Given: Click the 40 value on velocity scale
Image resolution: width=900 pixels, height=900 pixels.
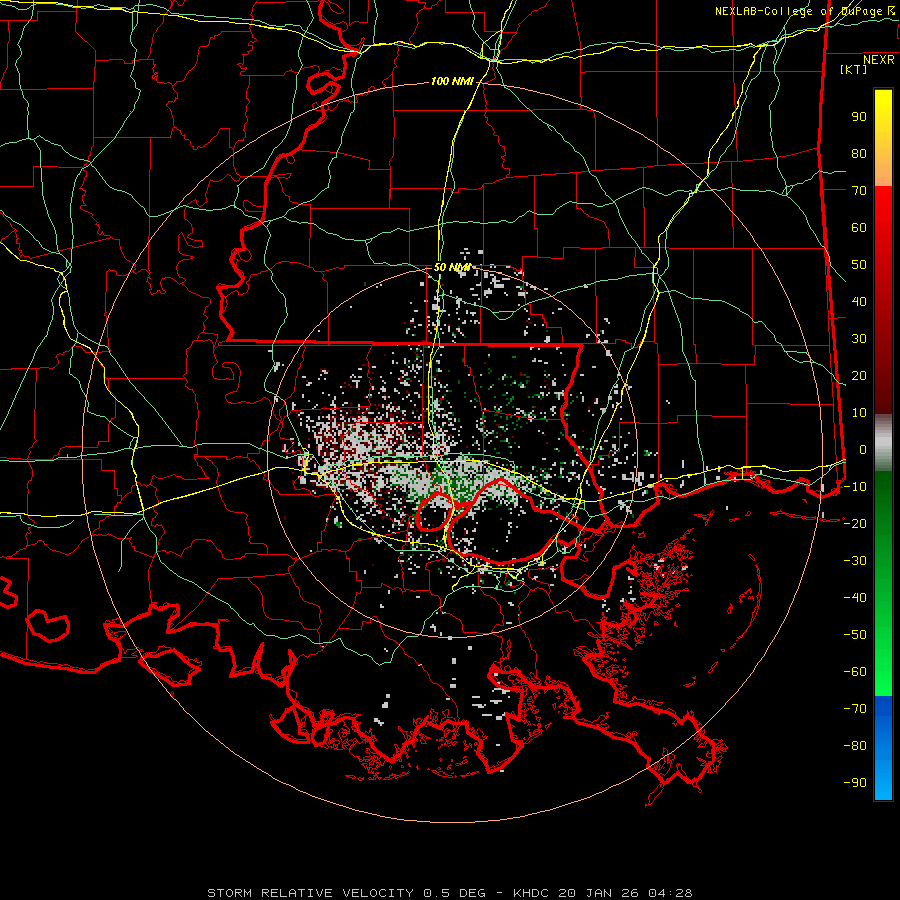Looking at the screenshot, I should click(859, 301).
